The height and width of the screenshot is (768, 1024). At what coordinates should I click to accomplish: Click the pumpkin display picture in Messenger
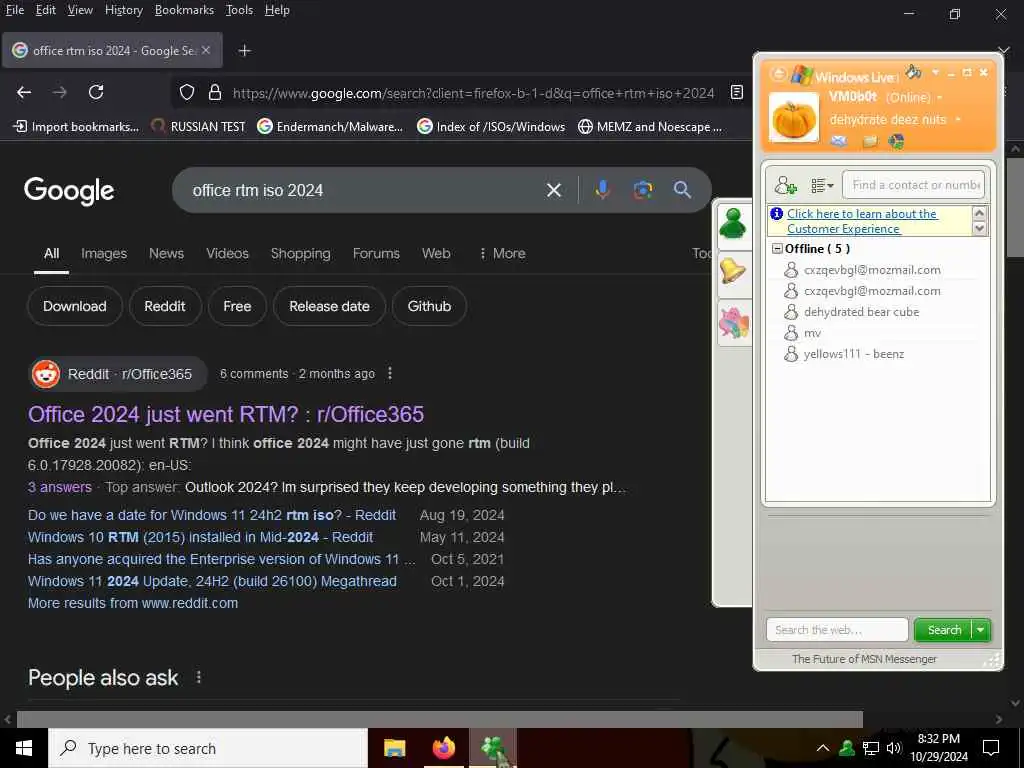tap(793, 118)
